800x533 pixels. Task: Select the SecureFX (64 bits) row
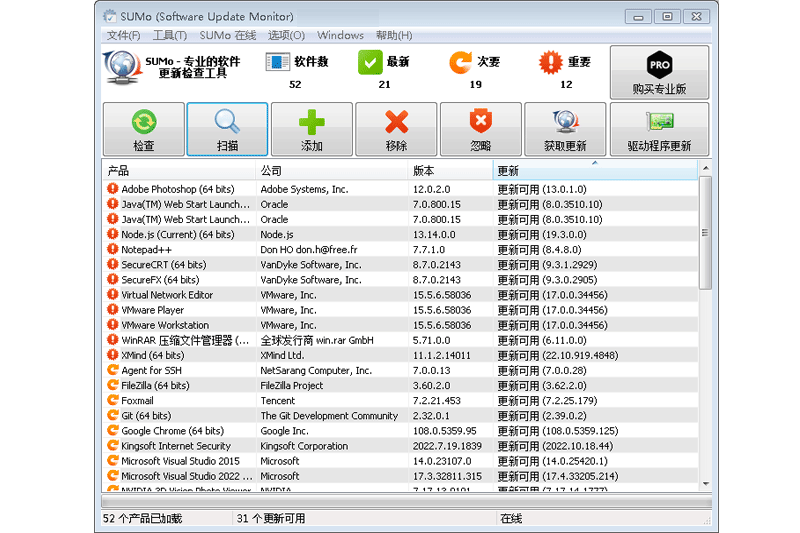(x=400, y=280)
